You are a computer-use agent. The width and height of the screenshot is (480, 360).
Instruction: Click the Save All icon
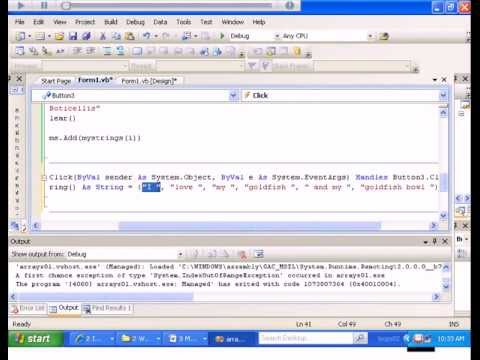pos(87,36)
